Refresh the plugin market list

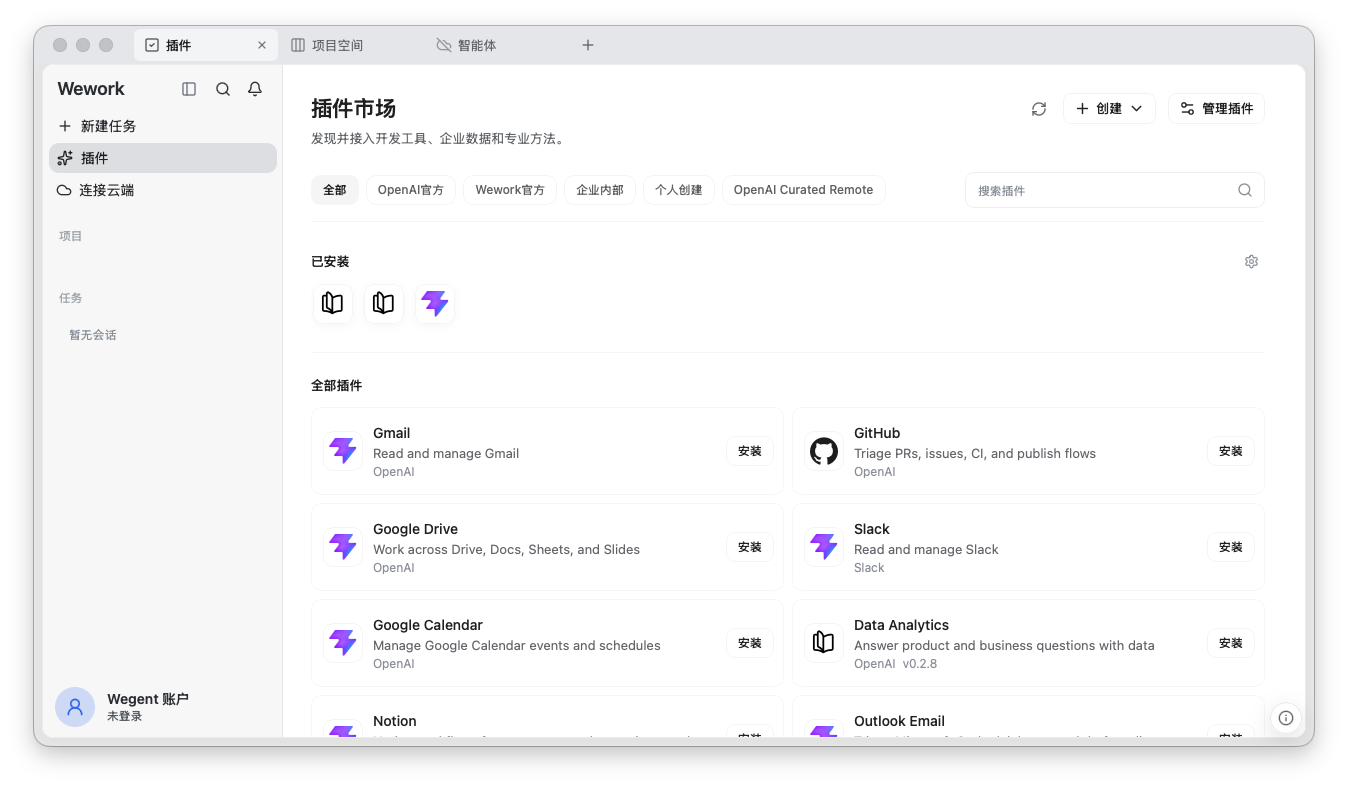(x=1039, y=109)
